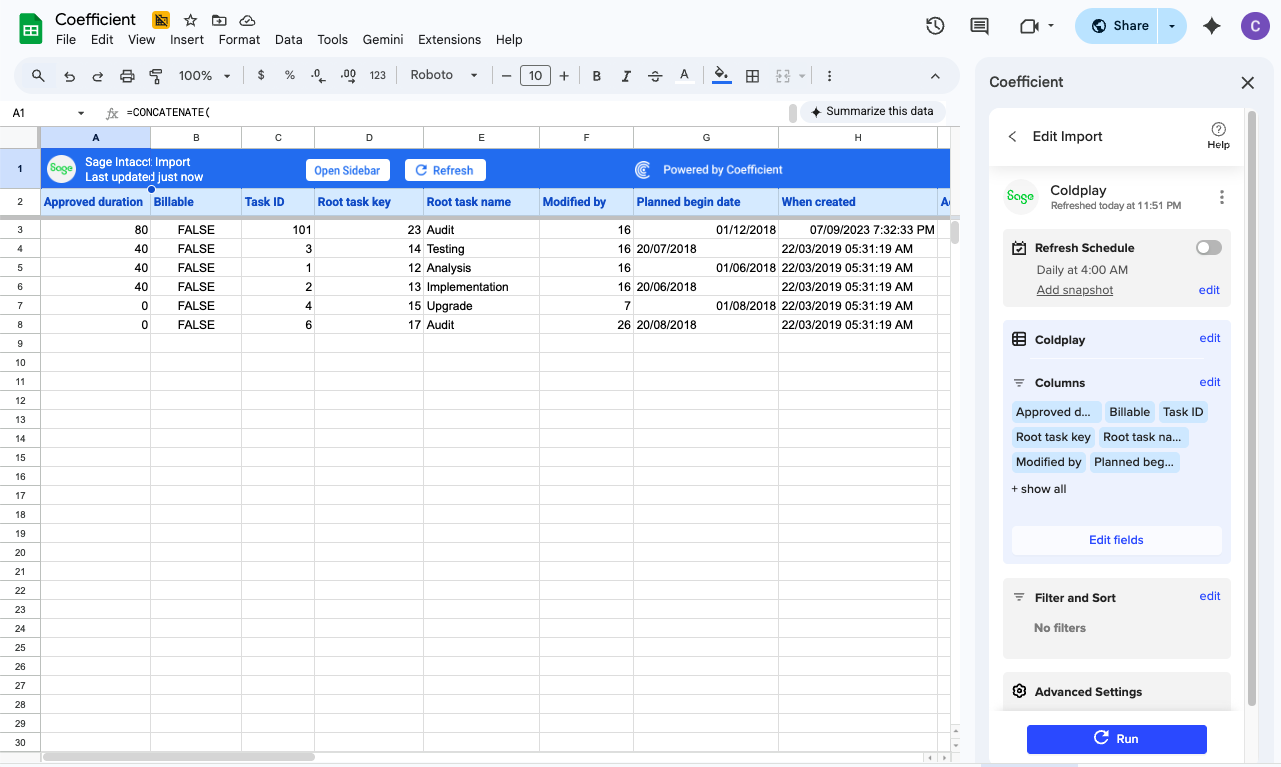
Task: Click the print icon in toolbar
Action: [127, 76]
